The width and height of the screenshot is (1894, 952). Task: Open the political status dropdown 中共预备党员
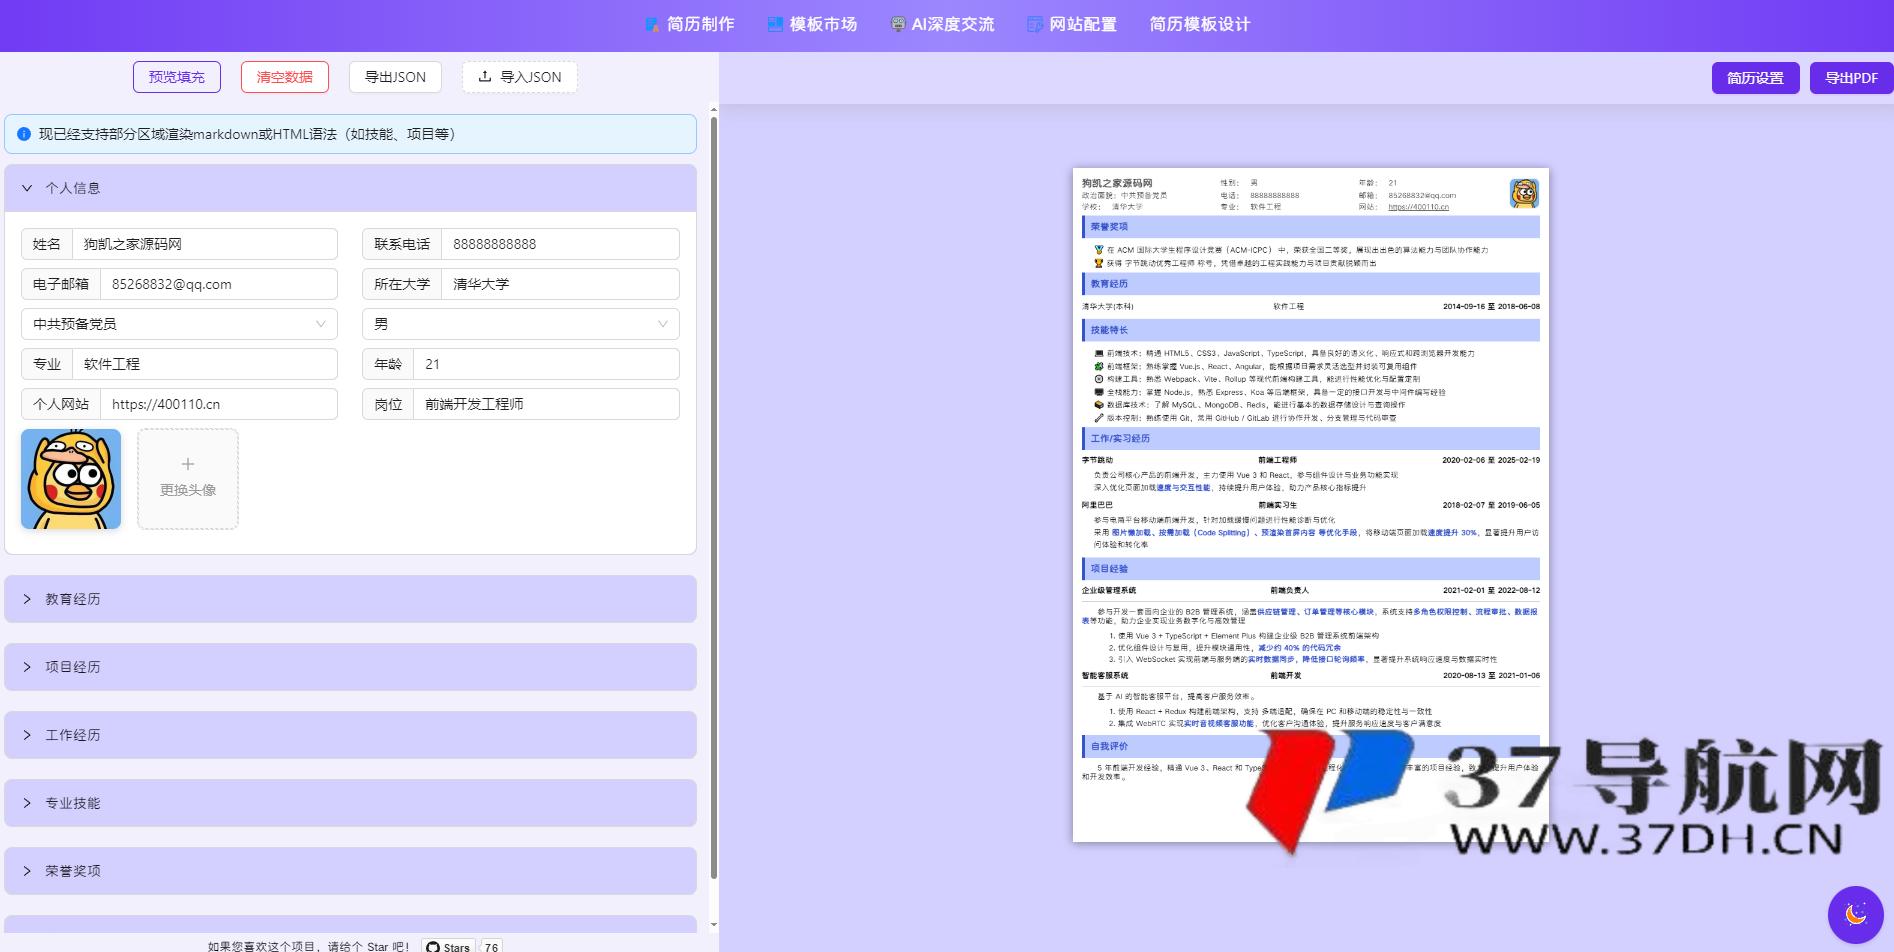click(x=179, y=324)
